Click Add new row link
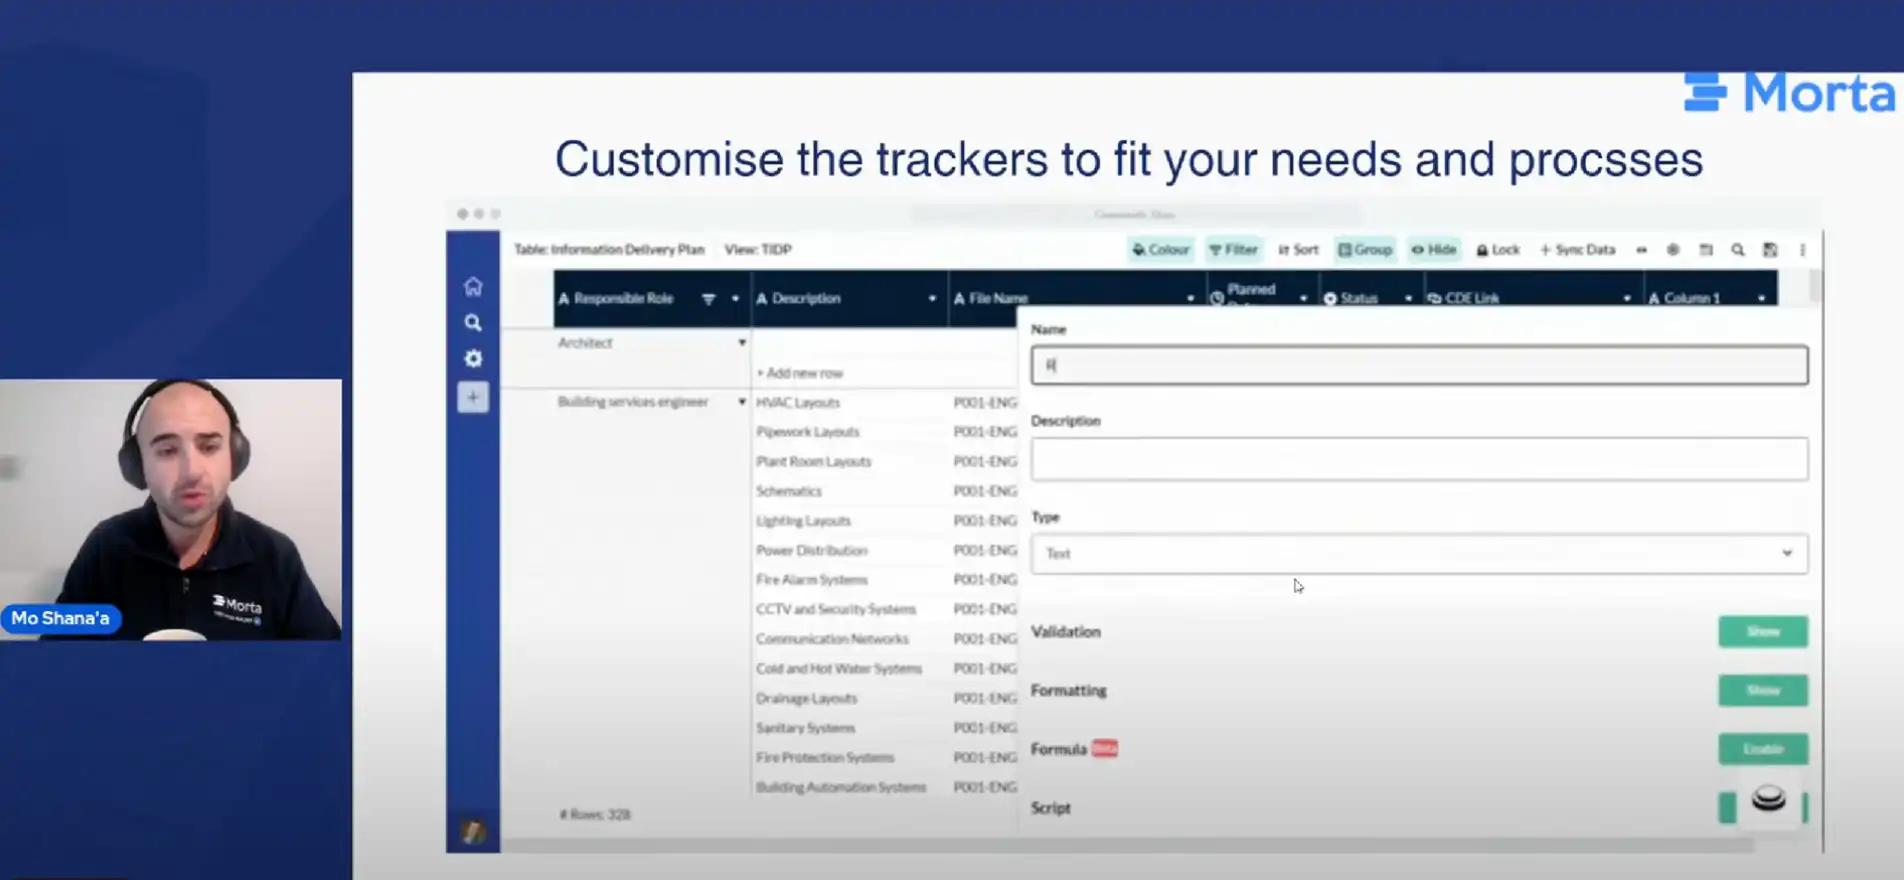Screen dimensions: 1904x880 pyautogui.click(x=800, y=373)
